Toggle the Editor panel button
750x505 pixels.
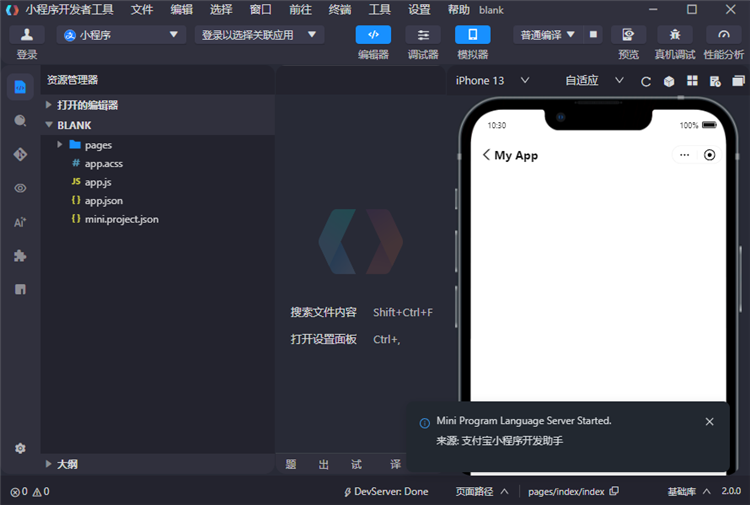373,34
